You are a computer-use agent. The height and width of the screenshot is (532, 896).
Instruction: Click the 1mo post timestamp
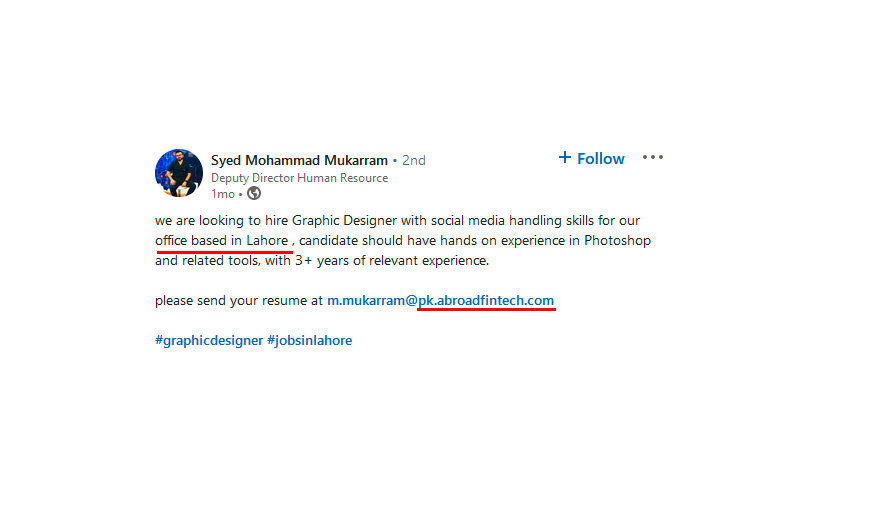(x=223, y=194)
